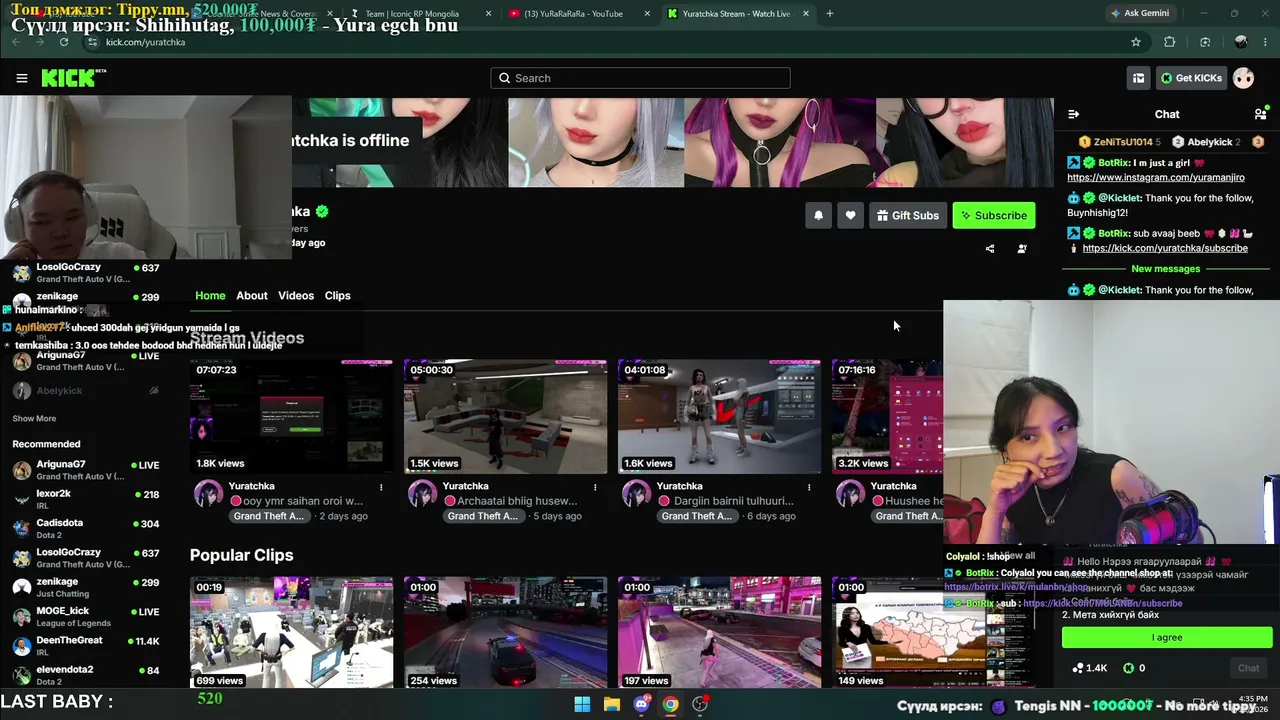Open options for the 07:07:23 stream video
The image size is (1280, 720).
[381, 487]
